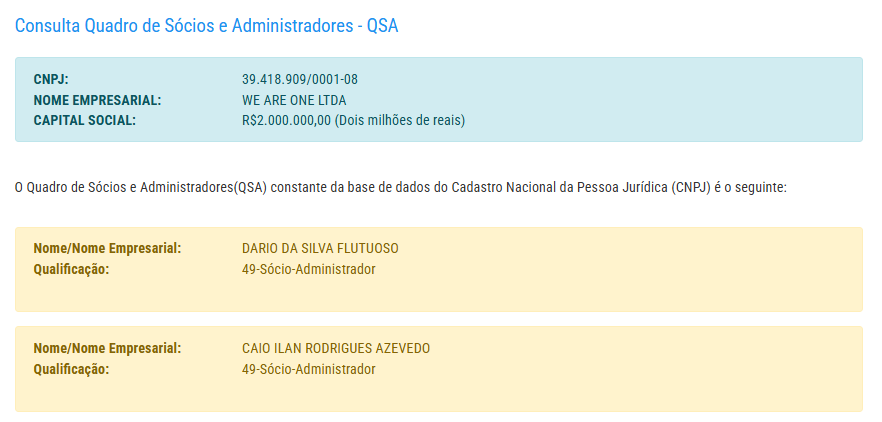Click the Qualificação label in Caio's card
882x422 pixels.
point(71,369)
